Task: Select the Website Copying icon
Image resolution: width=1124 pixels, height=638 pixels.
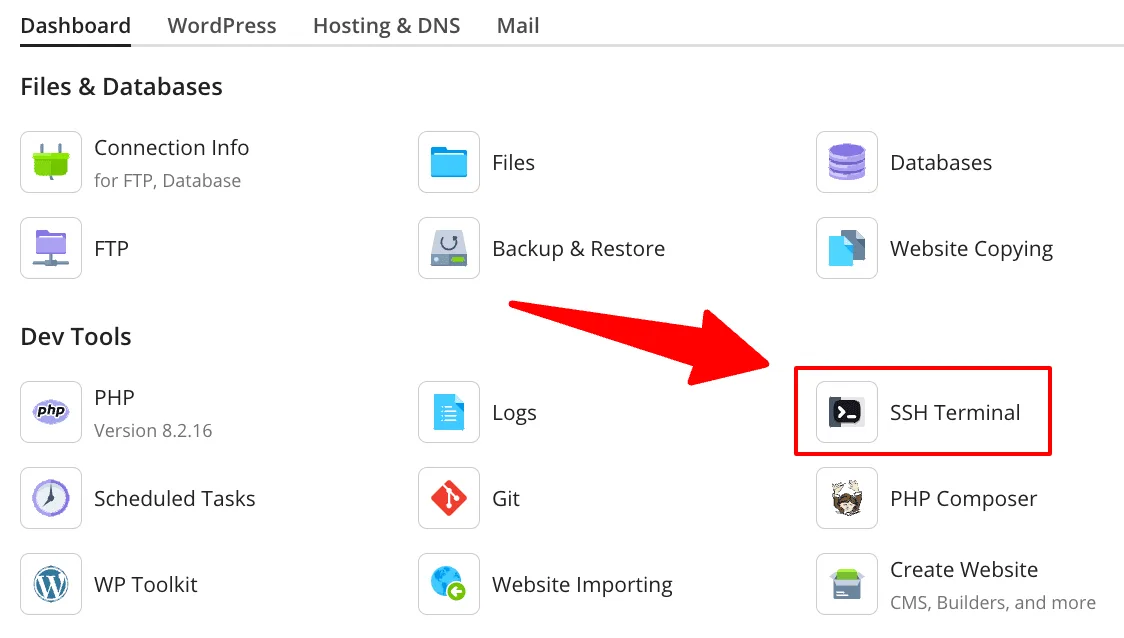Action: click(x=847, y=248)
